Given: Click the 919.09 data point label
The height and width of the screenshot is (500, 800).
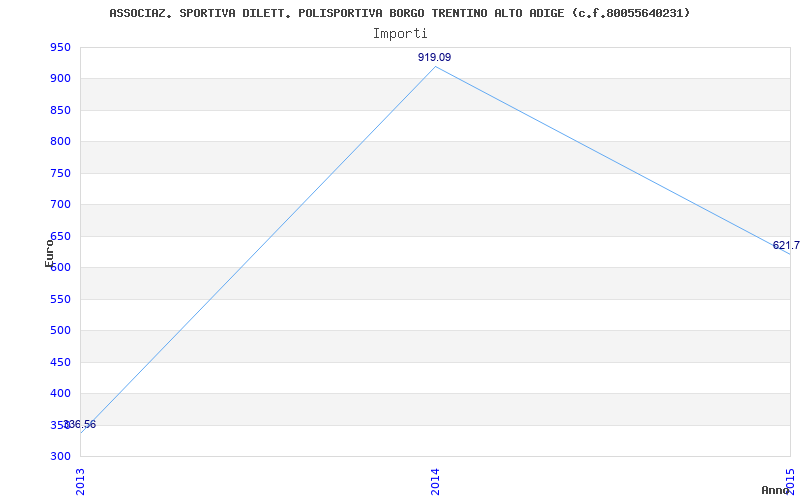Looking at the screenshot, I should [x=434, y=57].
